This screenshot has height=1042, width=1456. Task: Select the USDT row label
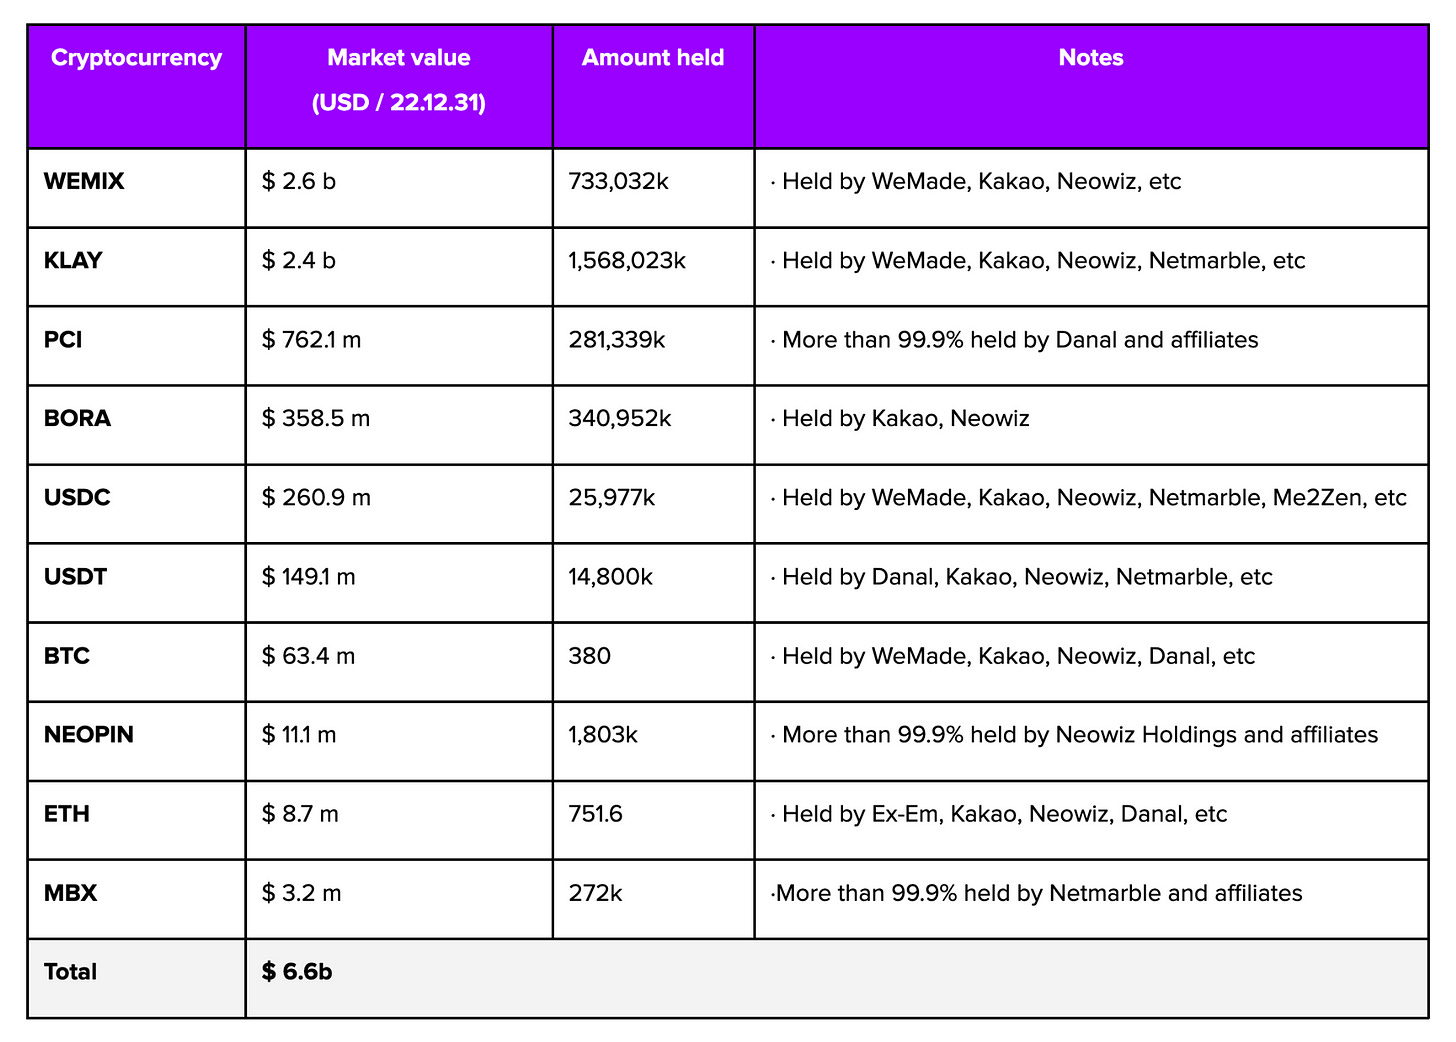(x=75, y=577)
